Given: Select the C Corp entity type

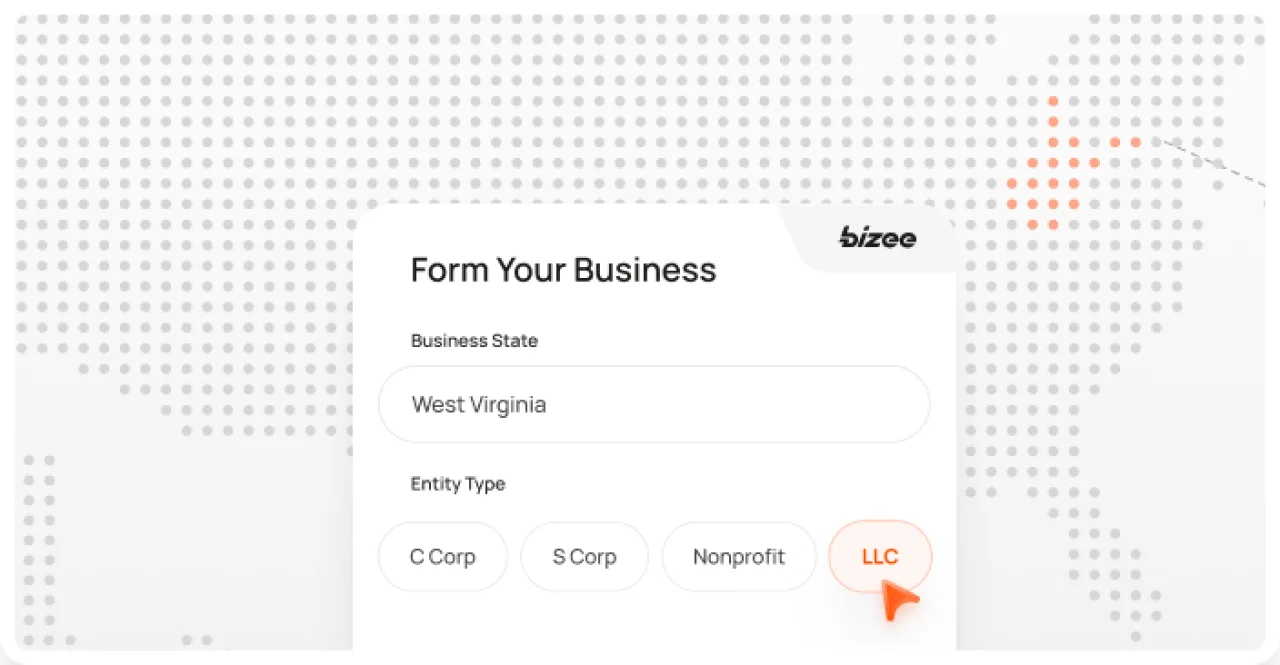Looking at the screenshot, I should (x=442, y=557).
